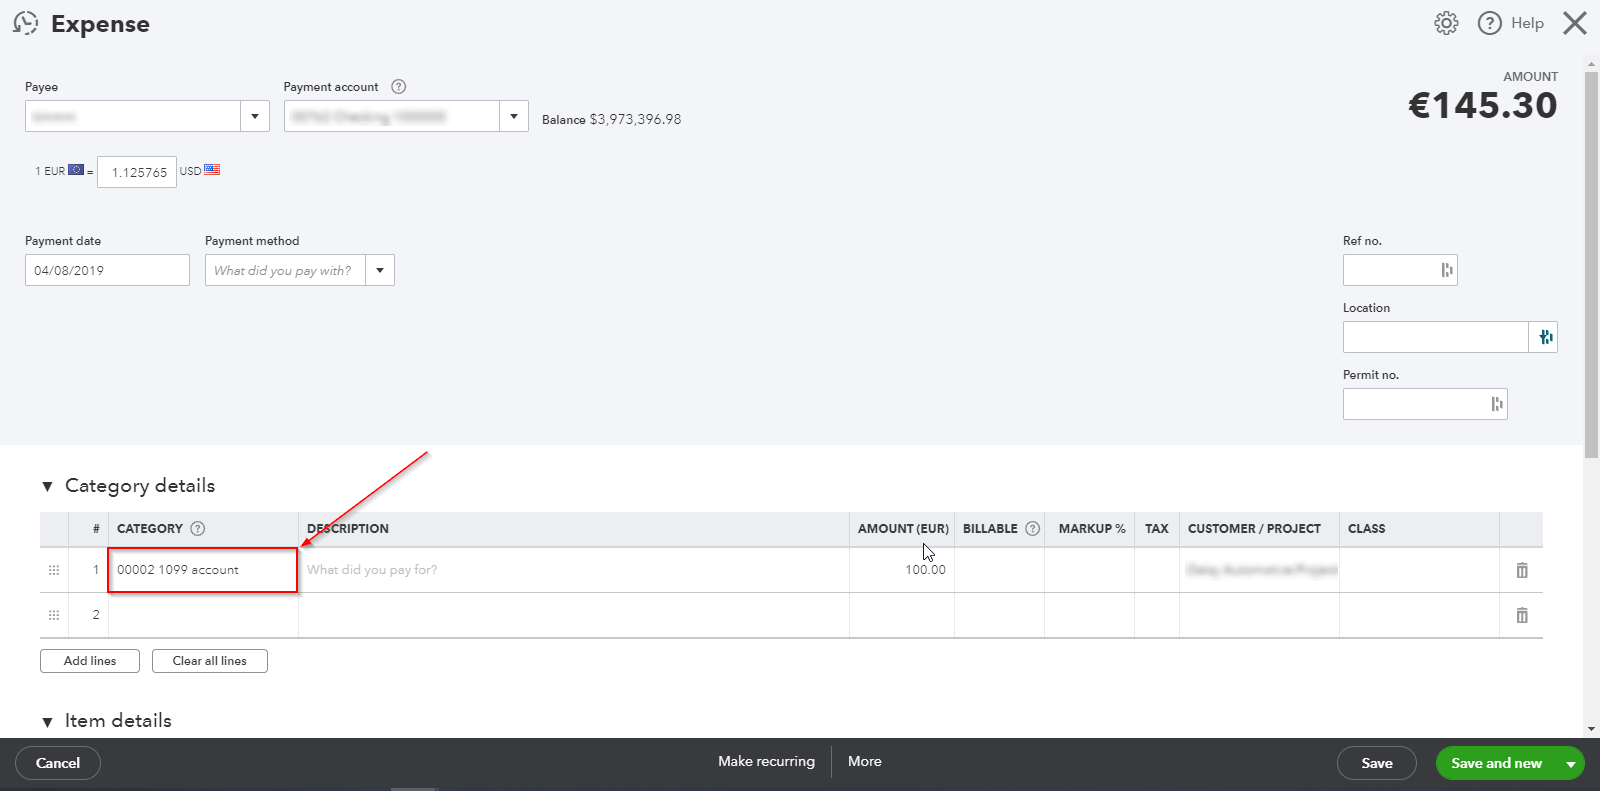Click the USD flag icon

(212, 170)
